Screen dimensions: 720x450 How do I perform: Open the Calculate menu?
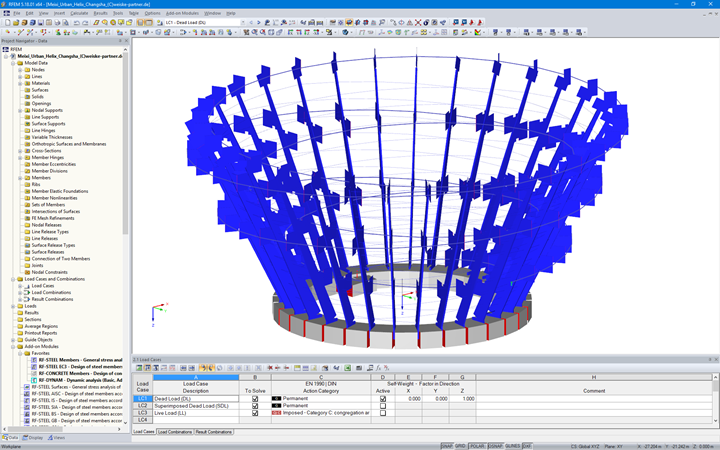coord(79,13)
